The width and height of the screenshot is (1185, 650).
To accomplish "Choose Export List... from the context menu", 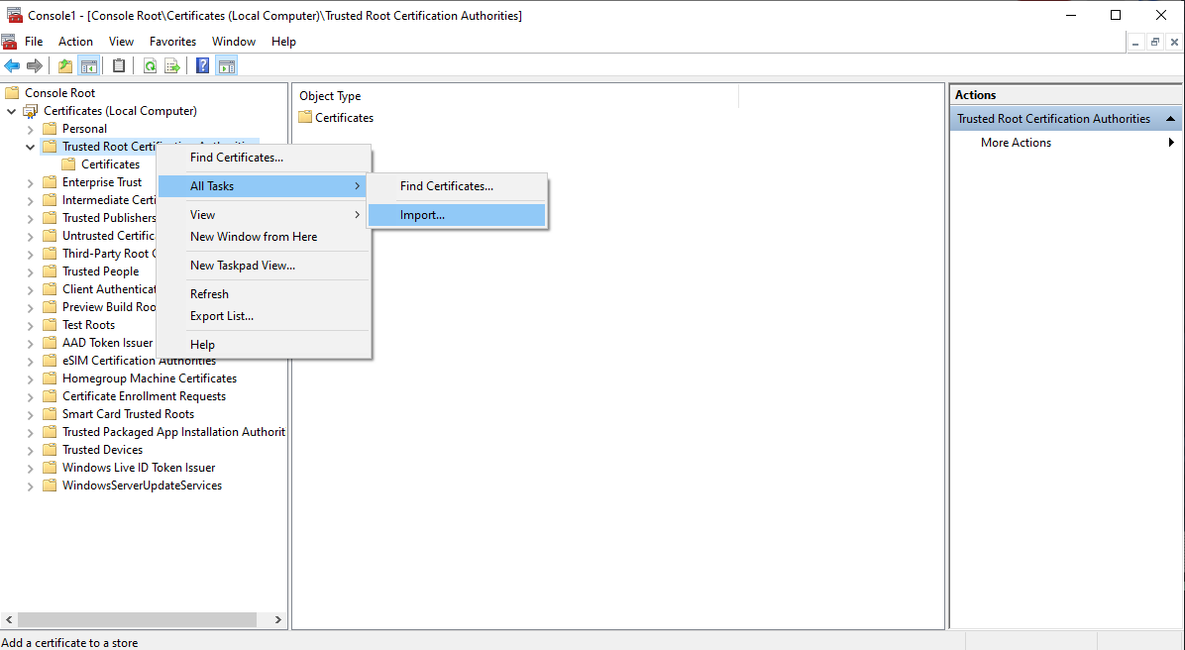I will click(222, 316).
